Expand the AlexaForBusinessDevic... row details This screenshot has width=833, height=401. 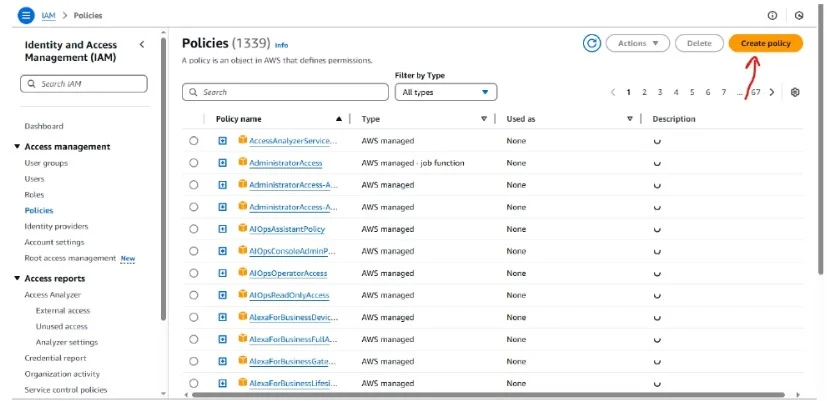tap(223, 318)
